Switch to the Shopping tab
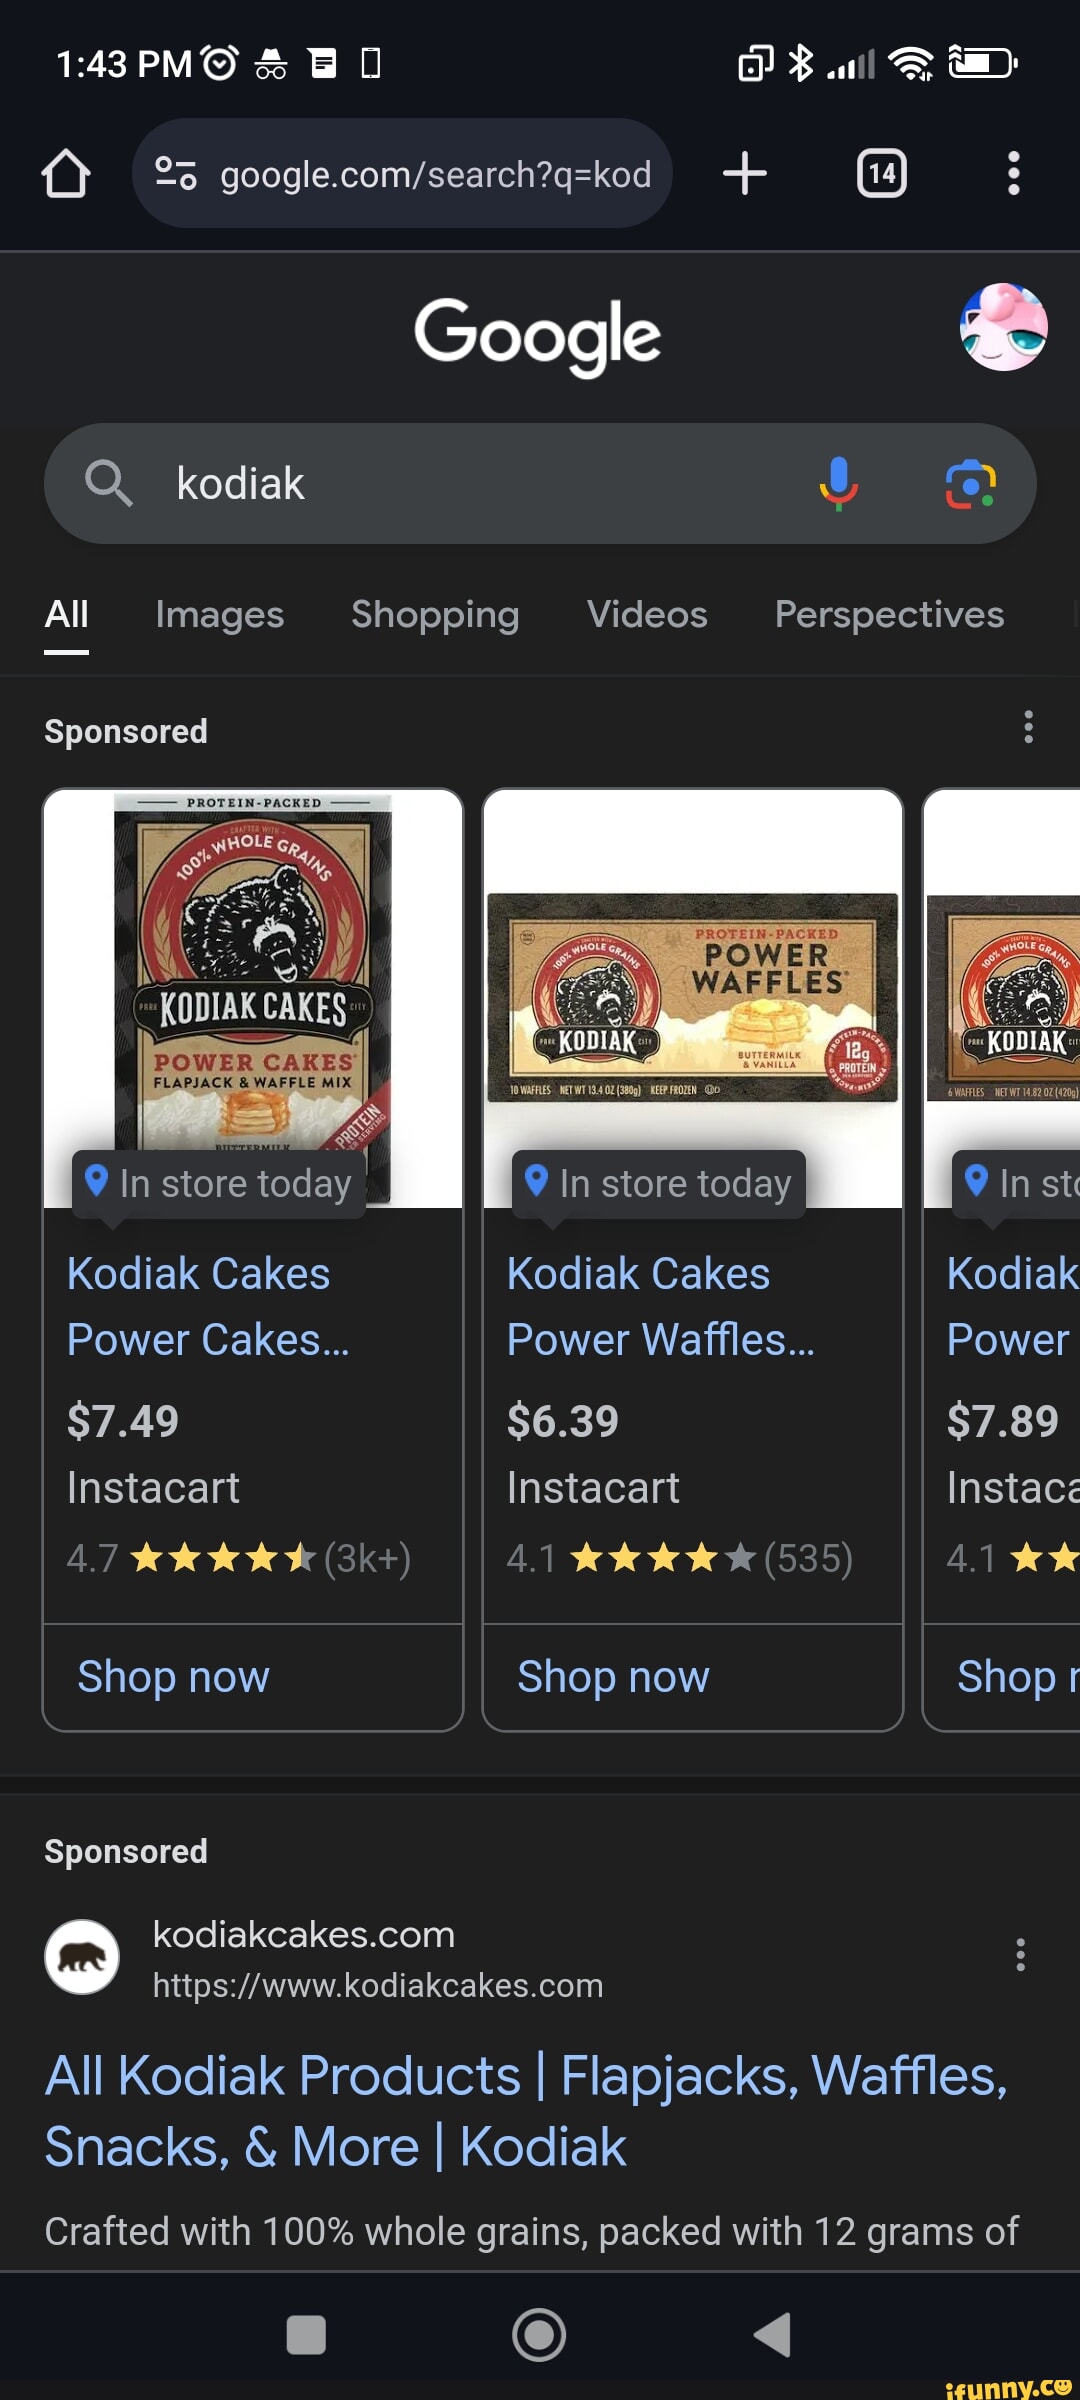 click(435, 614)
